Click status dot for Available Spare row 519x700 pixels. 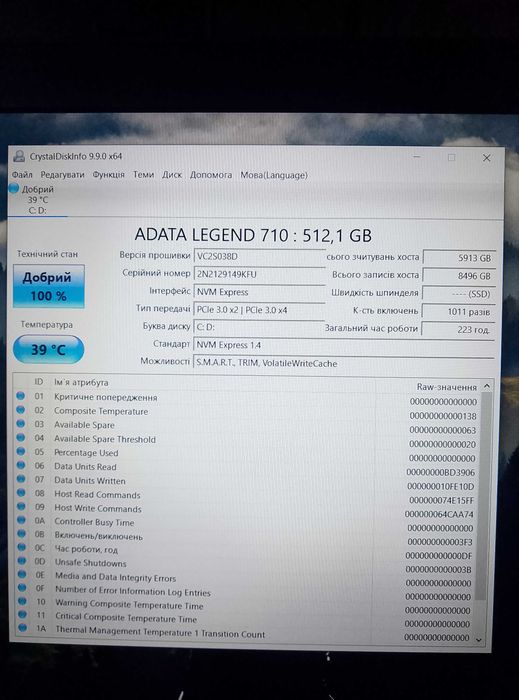coord(21,424)
